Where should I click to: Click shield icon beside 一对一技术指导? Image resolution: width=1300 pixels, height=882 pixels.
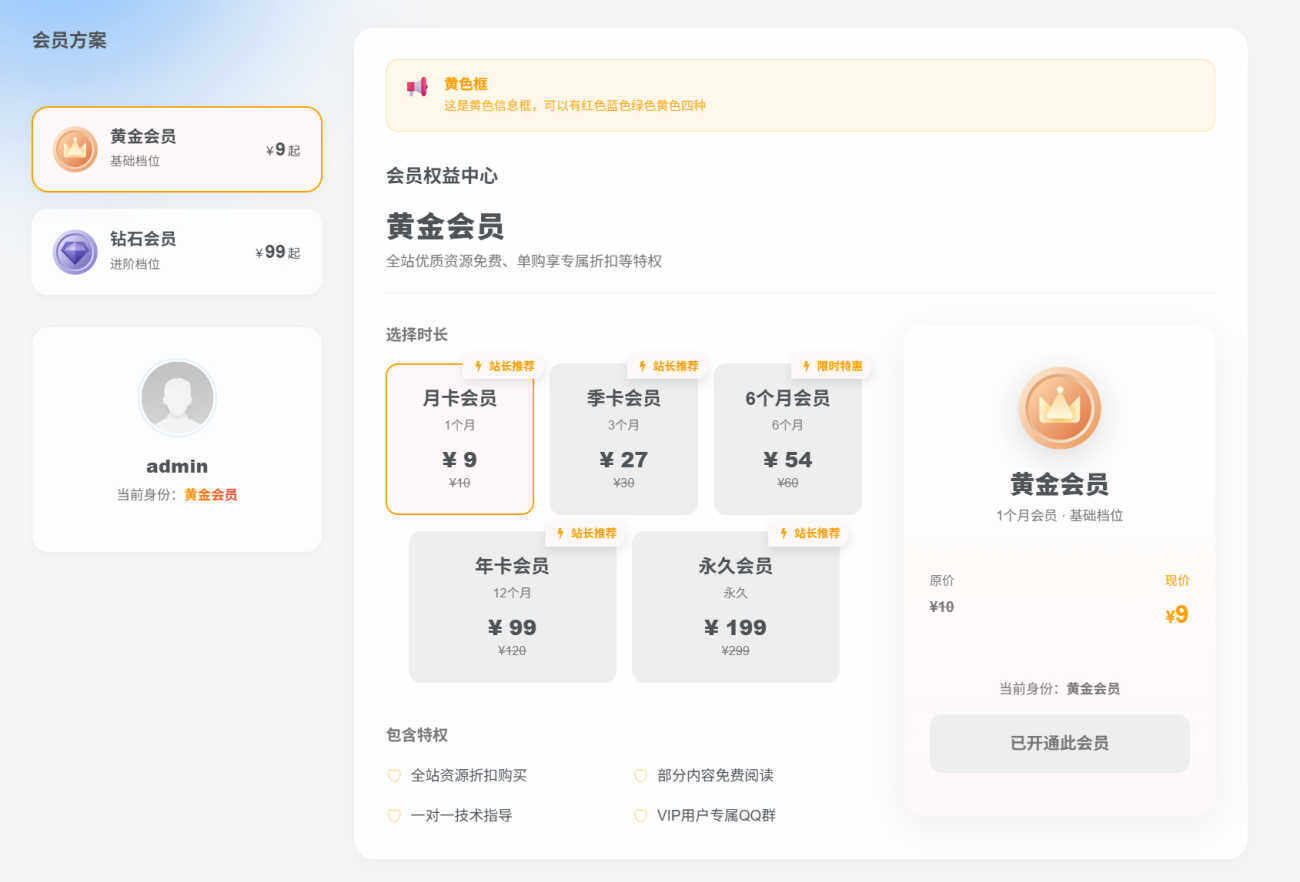pos(394,816)
